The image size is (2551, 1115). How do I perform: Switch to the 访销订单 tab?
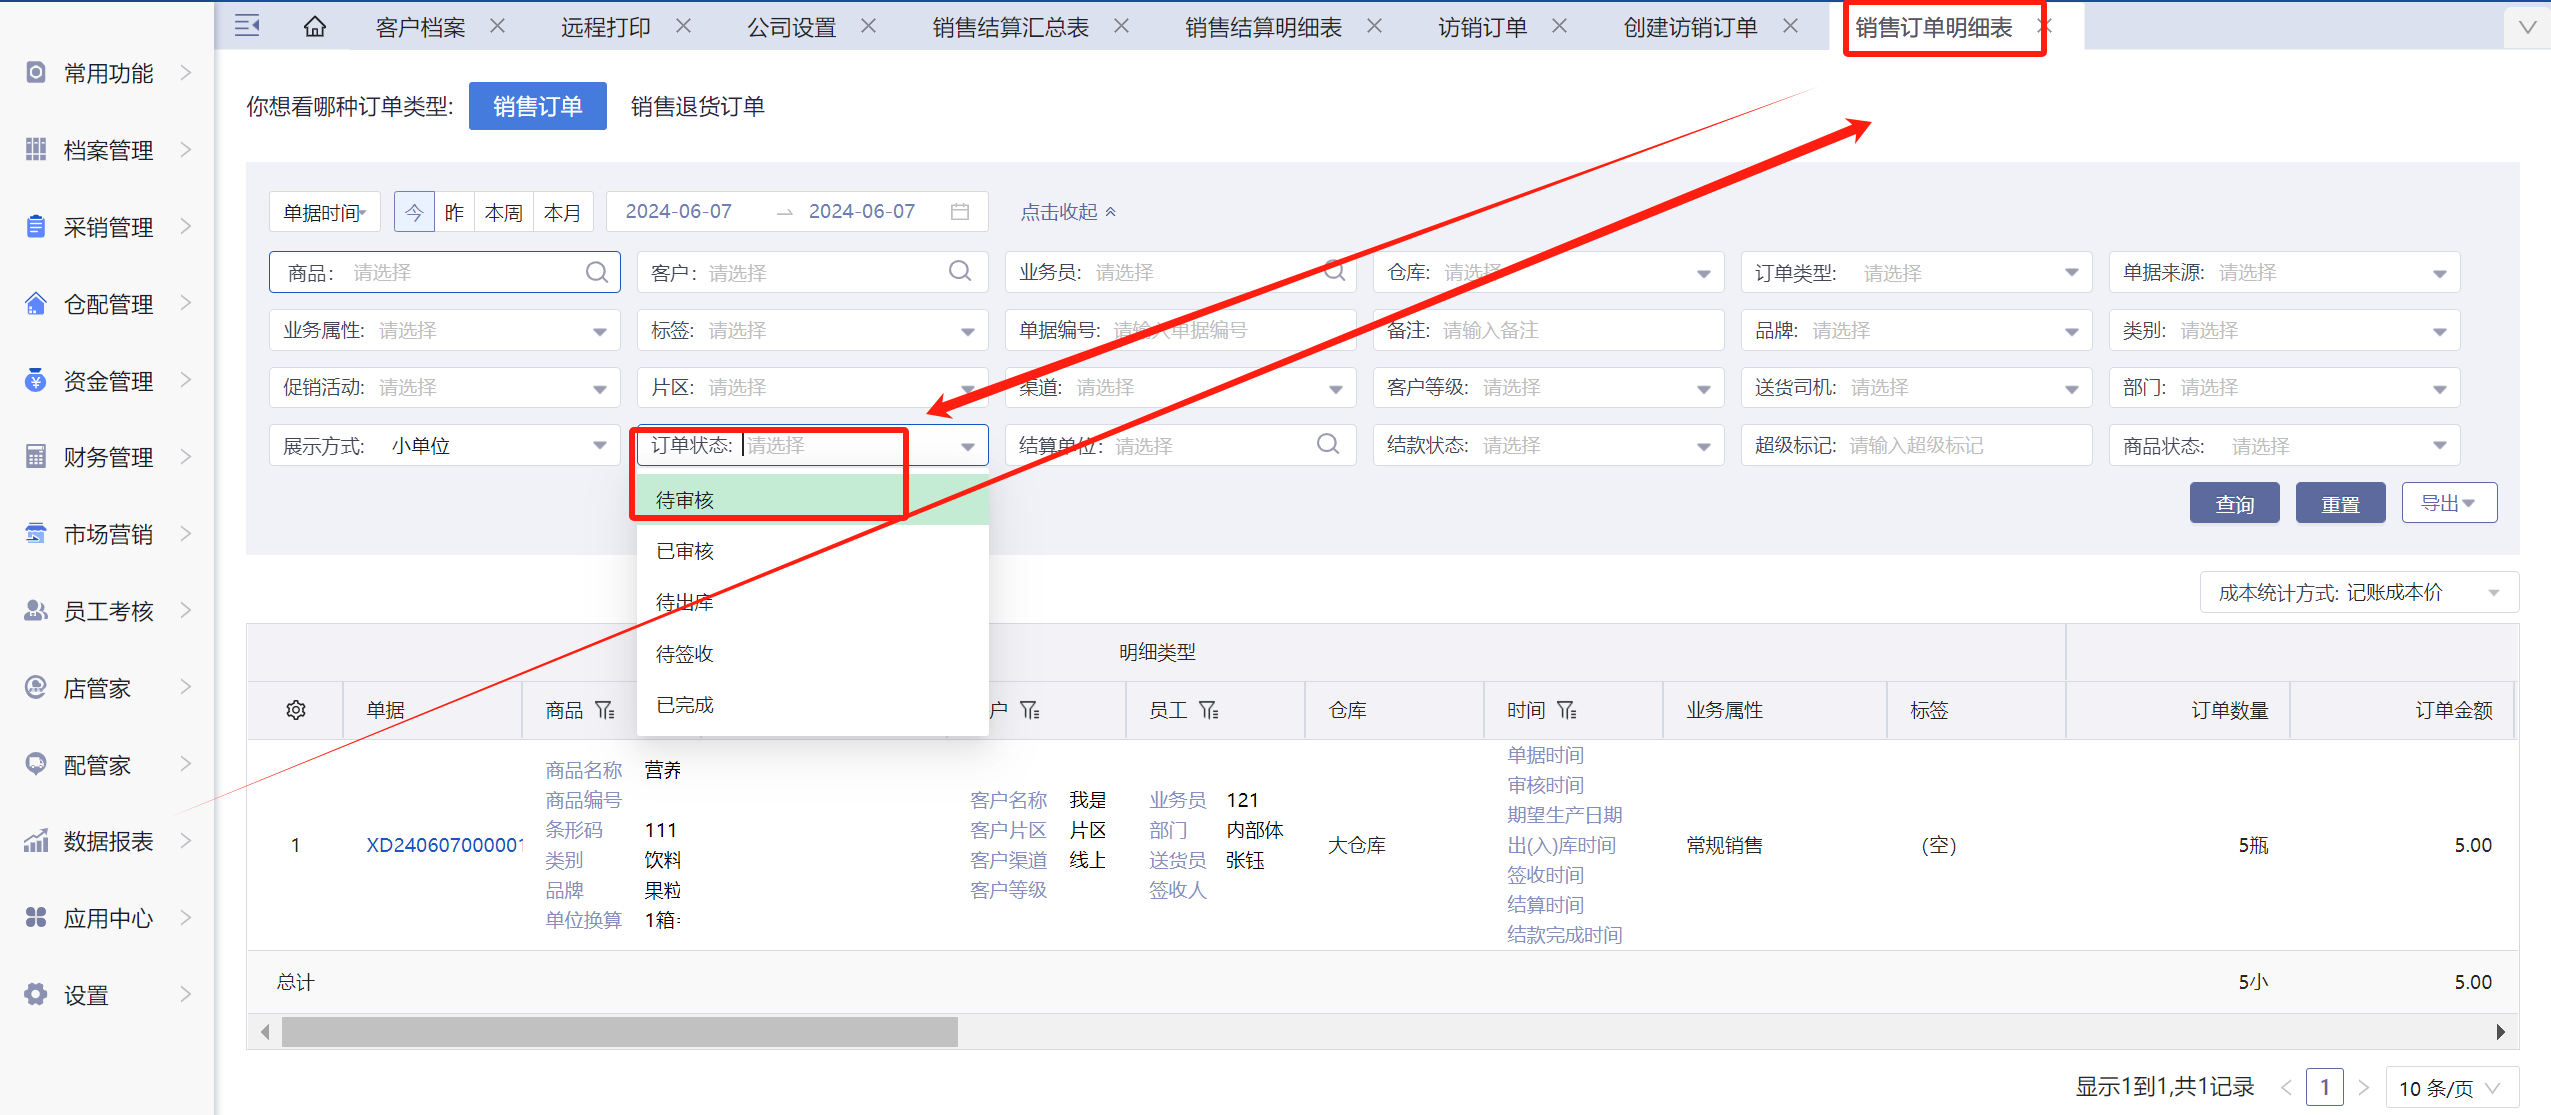click(x=1483, y=27)
